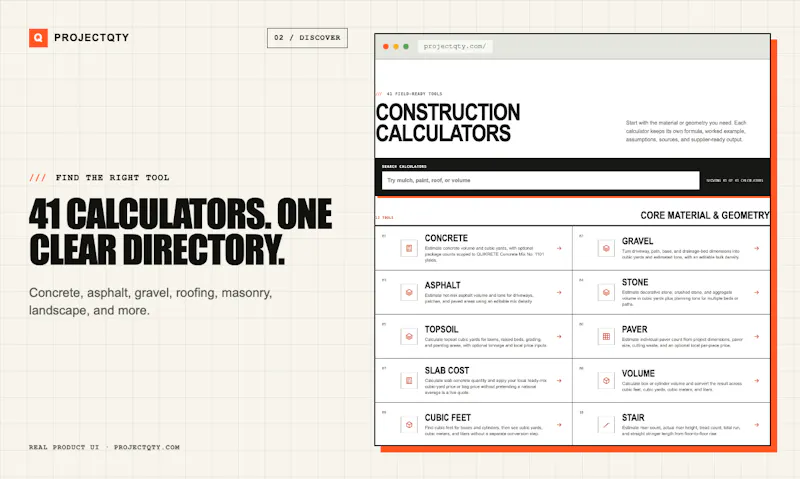Open the Paver grid icon
Image resolution: width=800 pixels, height=479 pixels.
point(606,337)
